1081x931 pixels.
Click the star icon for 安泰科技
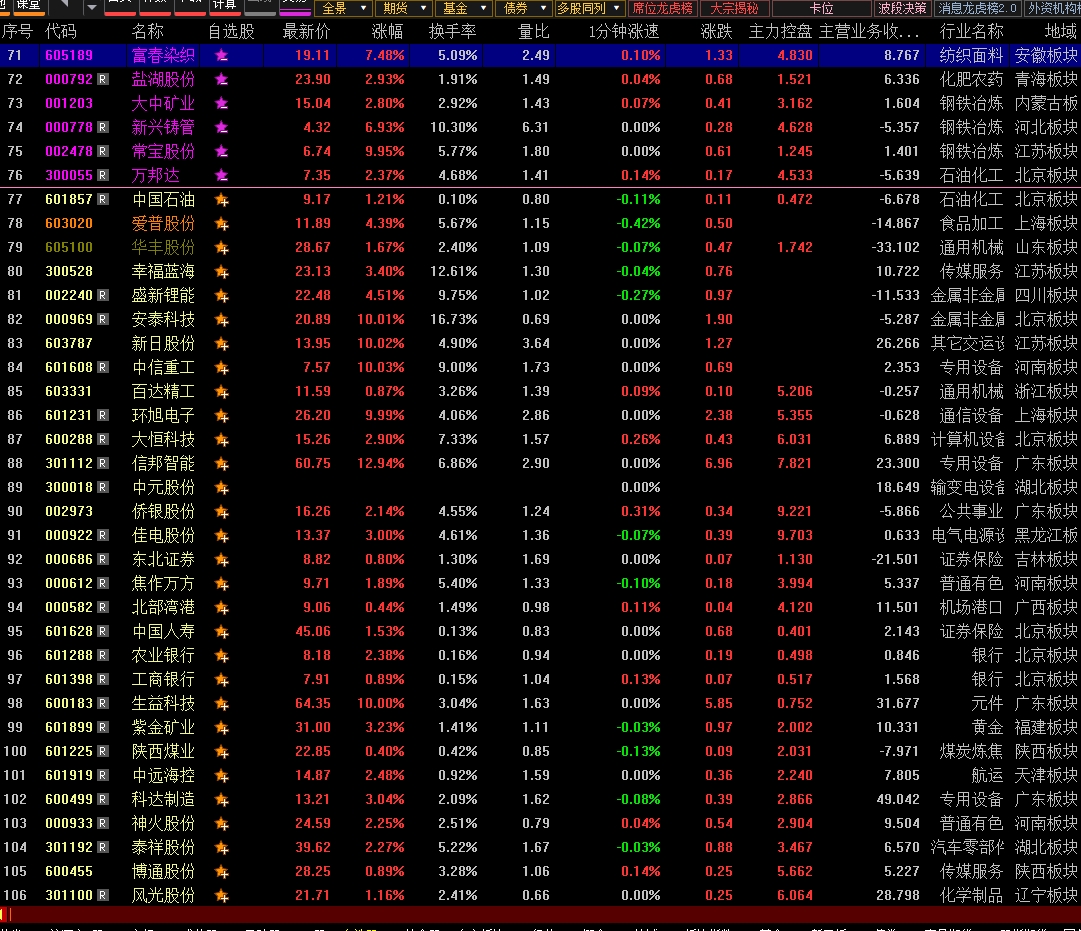tap(221, 320)
